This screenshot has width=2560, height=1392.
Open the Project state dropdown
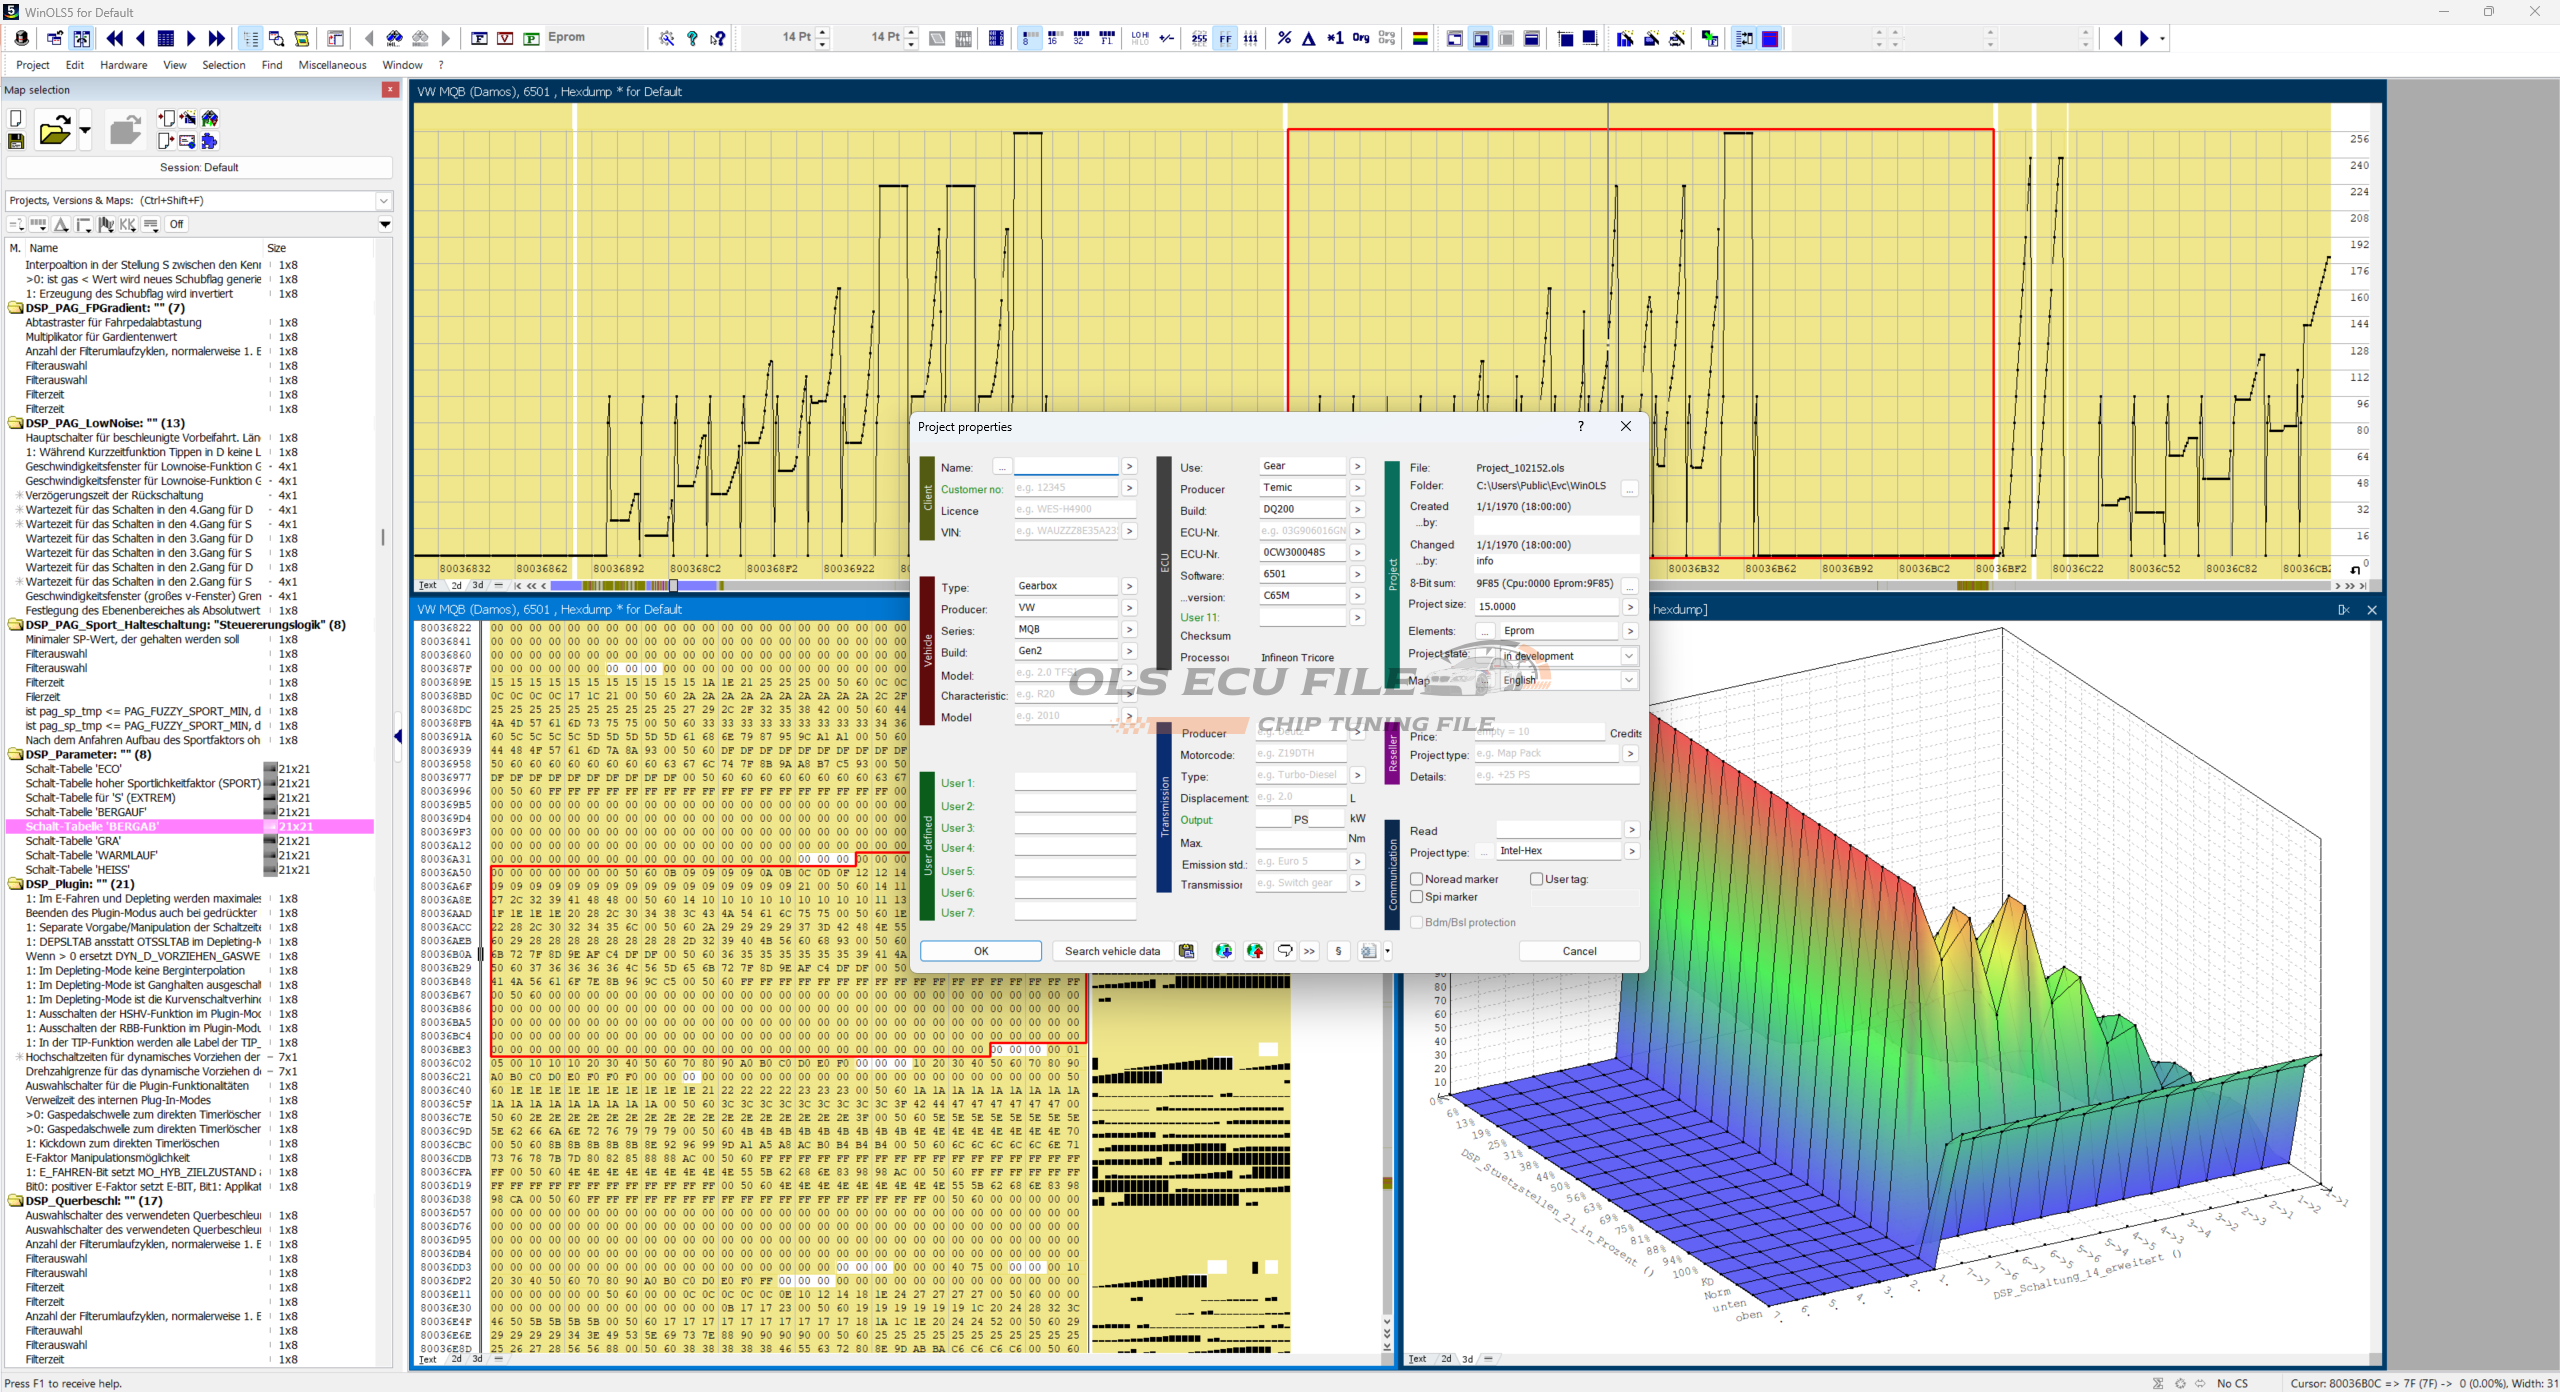tap(1628, 656)
